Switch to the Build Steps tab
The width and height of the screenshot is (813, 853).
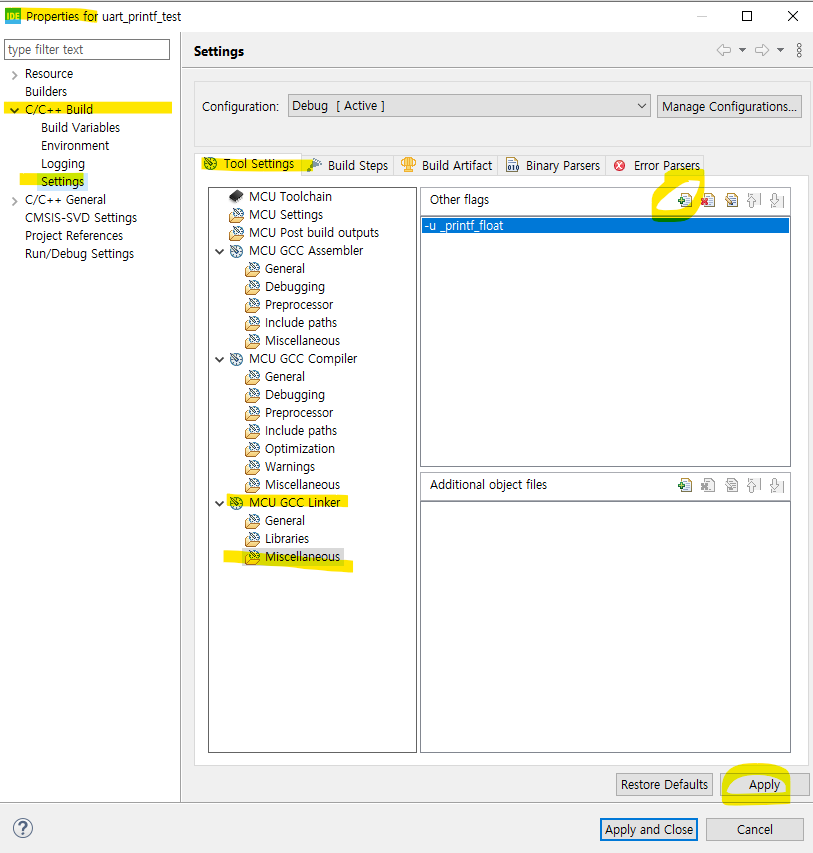(x=348, y=165)
